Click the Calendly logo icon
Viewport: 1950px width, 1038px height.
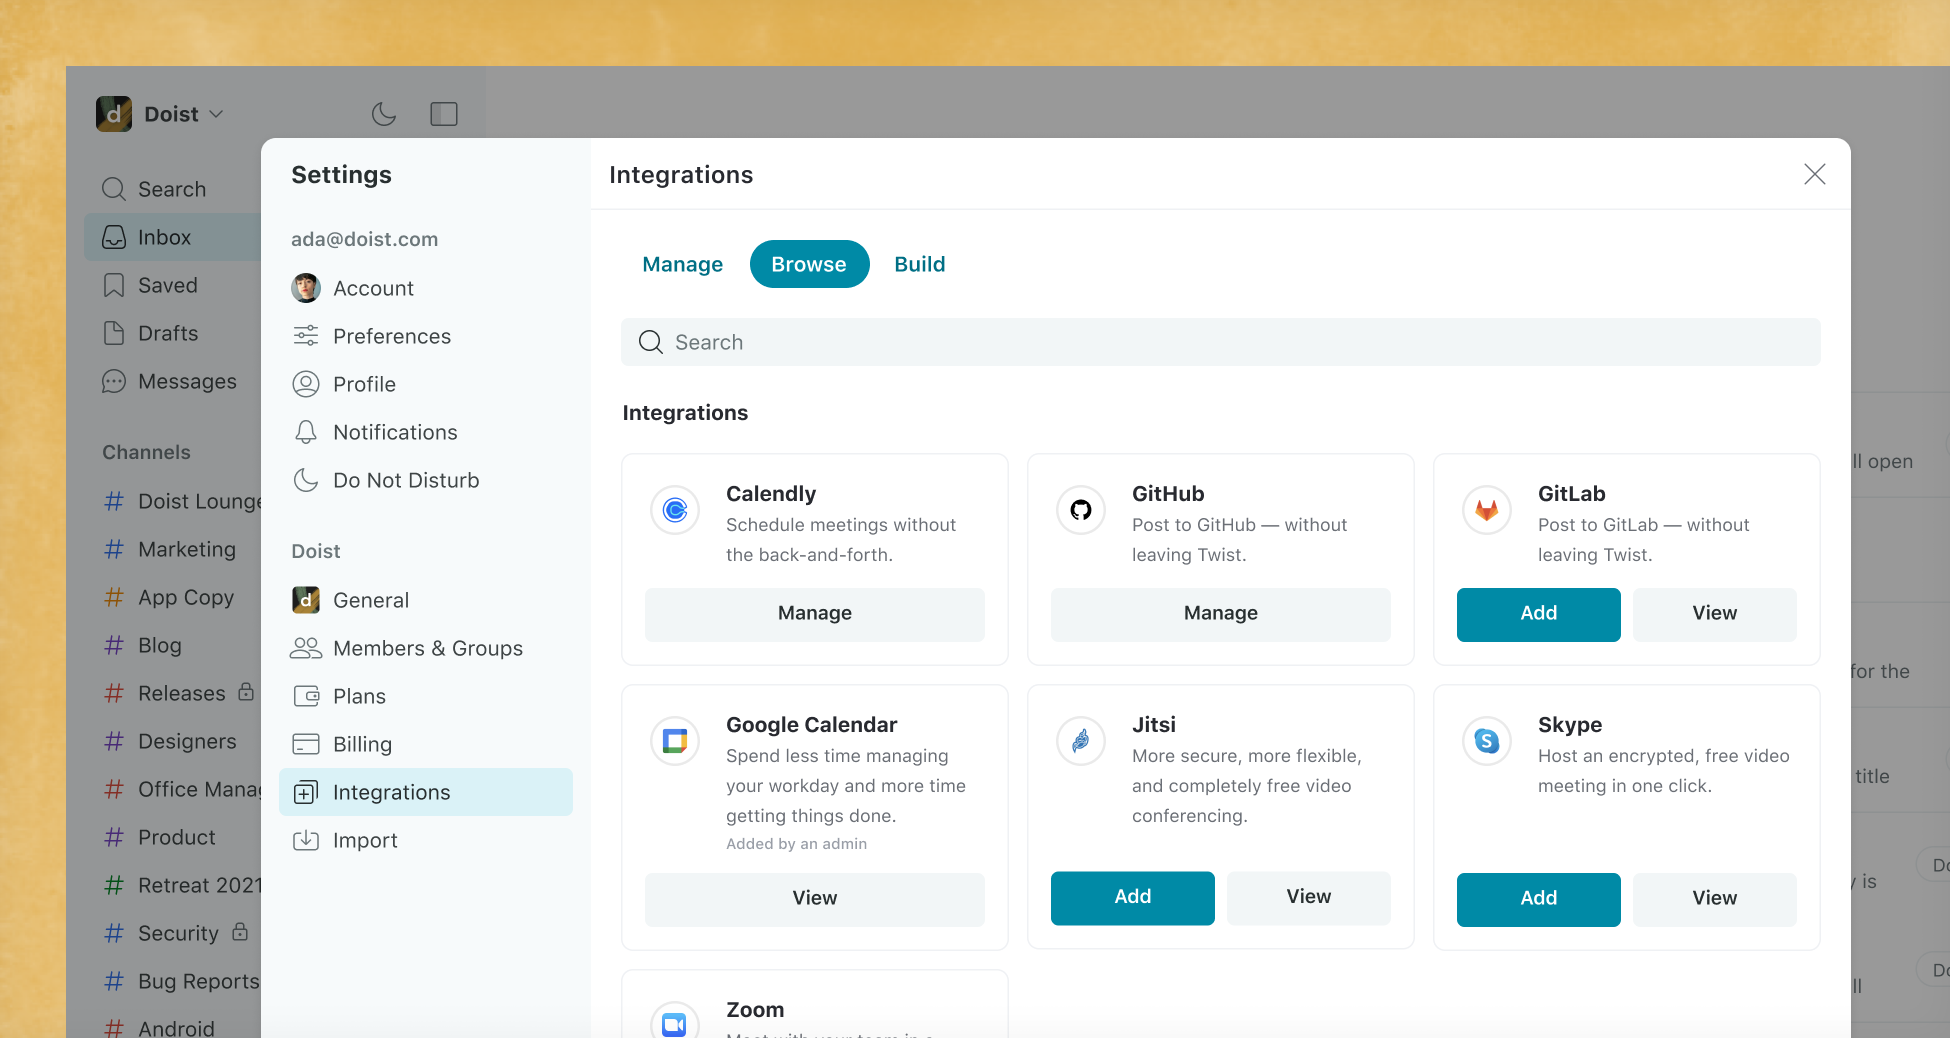tap(675, 510)
